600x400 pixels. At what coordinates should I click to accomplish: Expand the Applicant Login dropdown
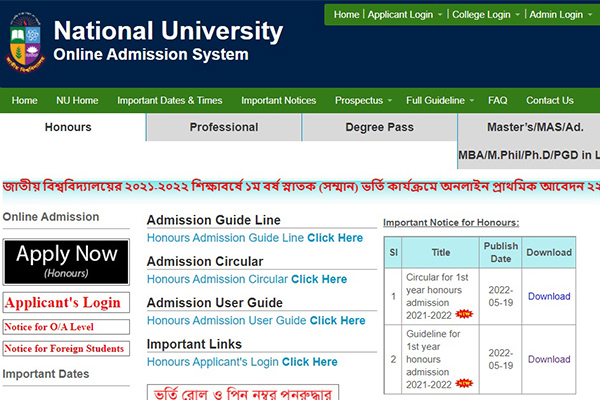click(x=405, y=15)
